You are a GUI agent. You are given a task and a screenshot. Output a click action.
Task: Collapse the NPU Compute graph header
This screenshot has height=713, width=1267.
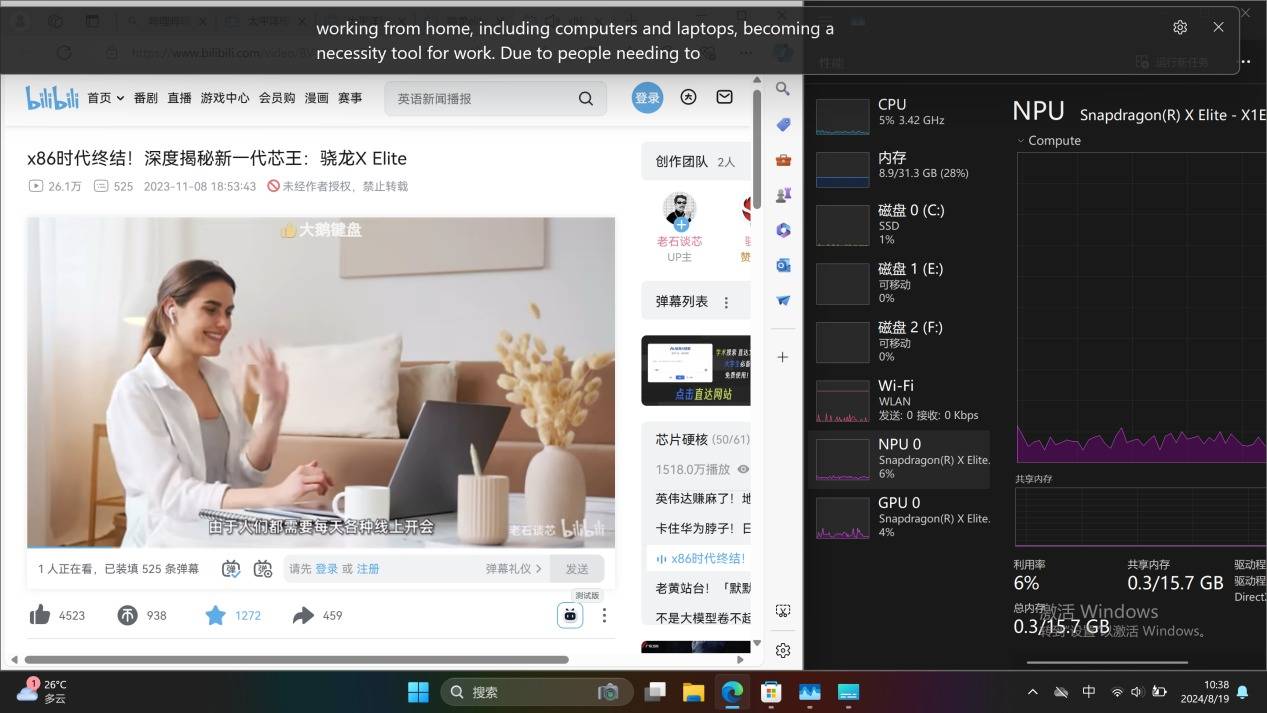tap(1021, 141)
